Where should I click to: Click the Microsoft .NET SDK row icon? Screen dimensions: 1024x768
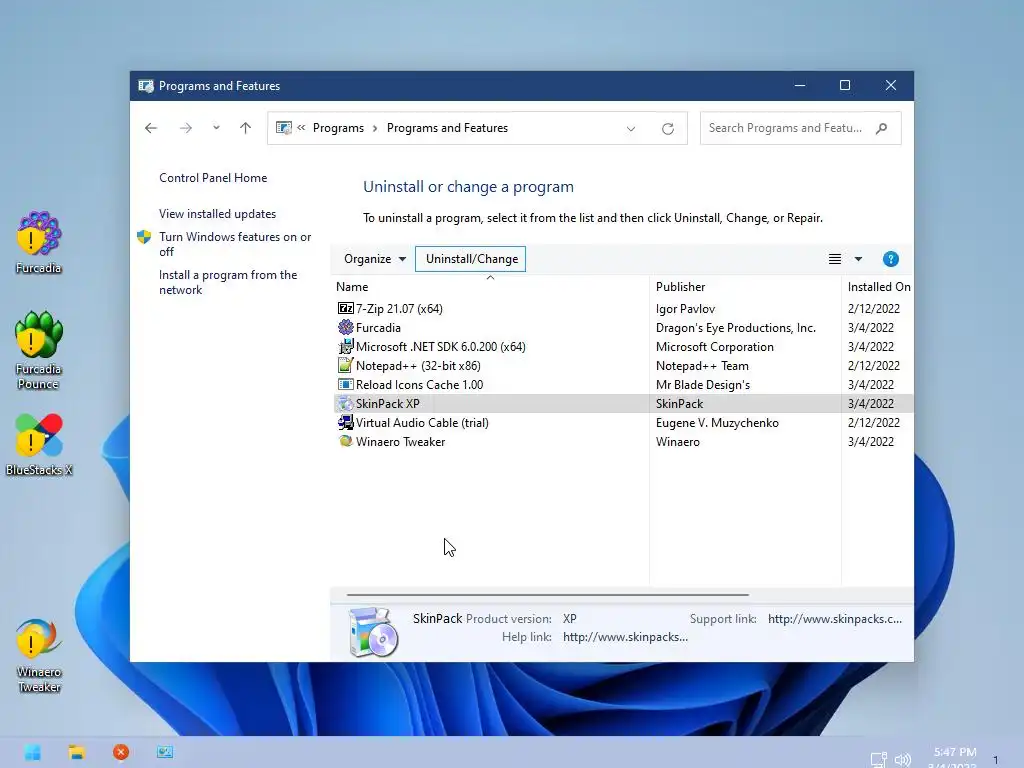pos(345,346)
